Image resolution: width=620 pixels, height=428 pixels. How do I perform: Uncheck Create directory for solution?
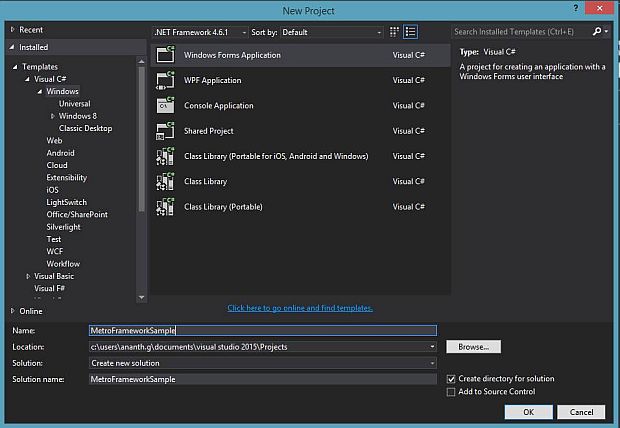(x=452, y=379)
